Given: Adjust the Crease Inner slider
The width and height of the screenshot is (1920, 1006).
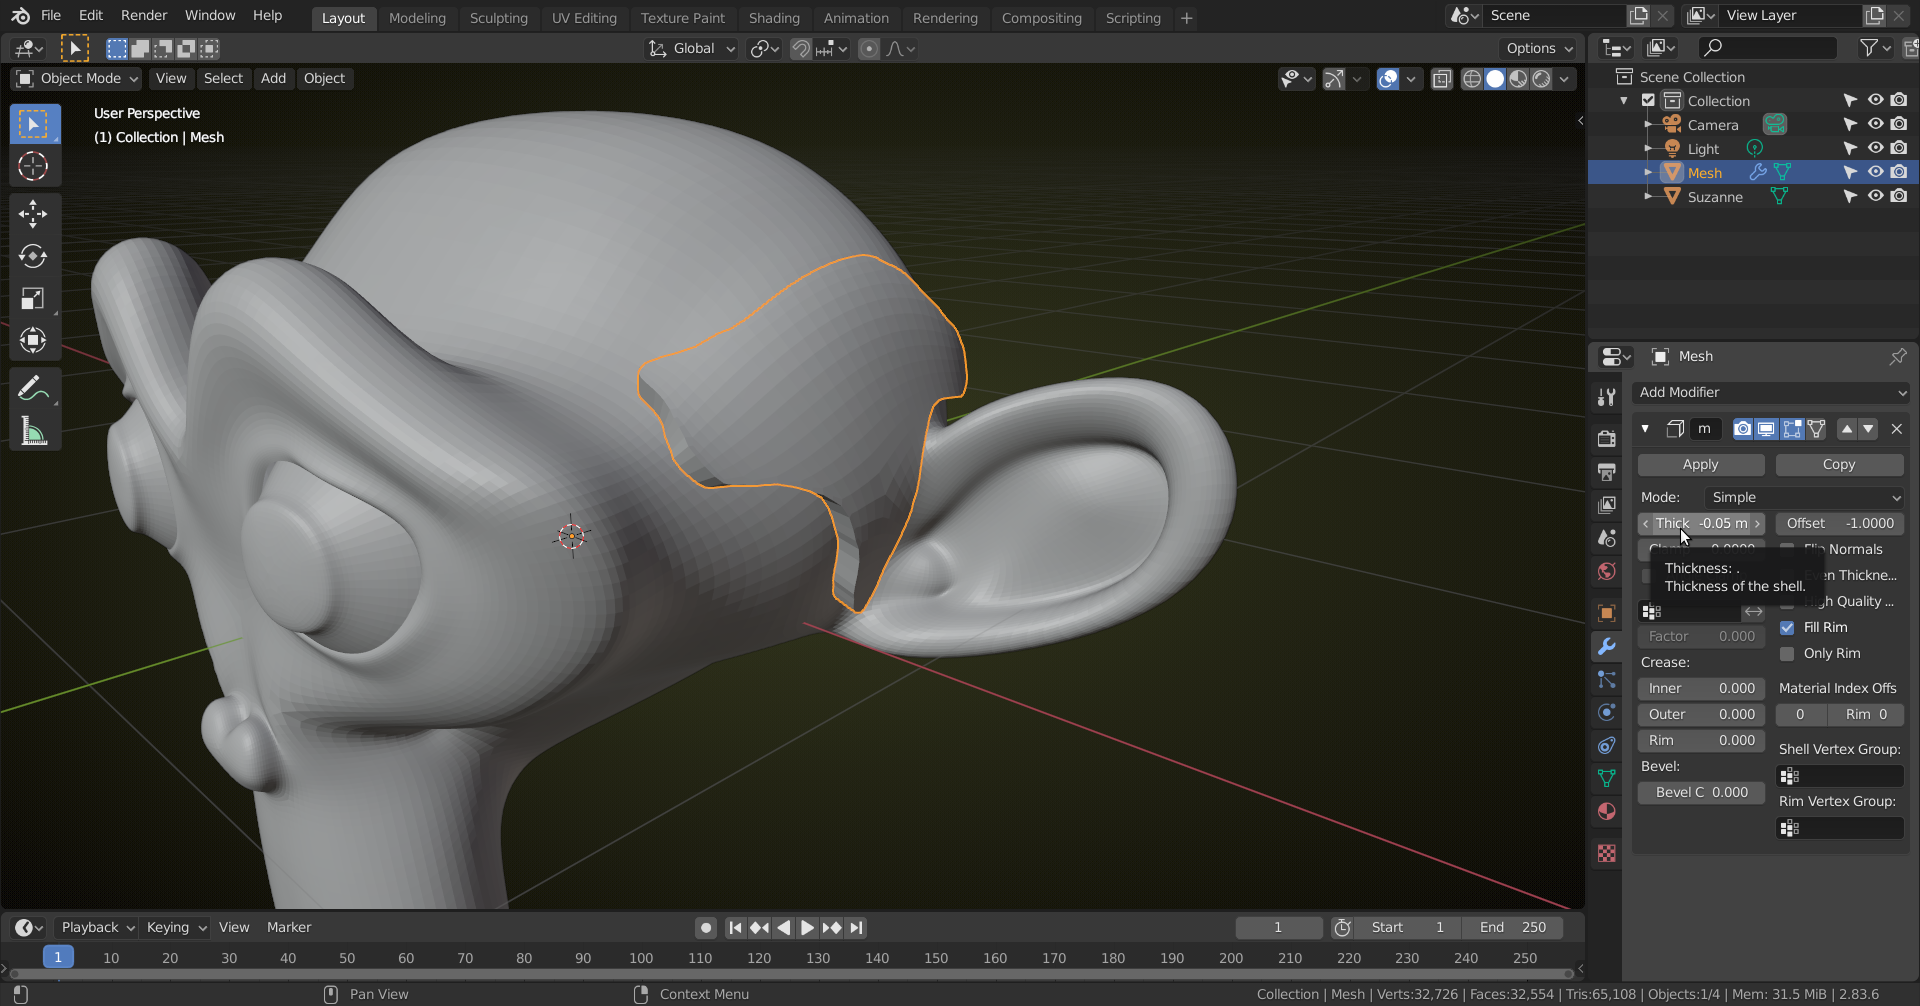Looking at the screenshot, I should coord(1701,689).
